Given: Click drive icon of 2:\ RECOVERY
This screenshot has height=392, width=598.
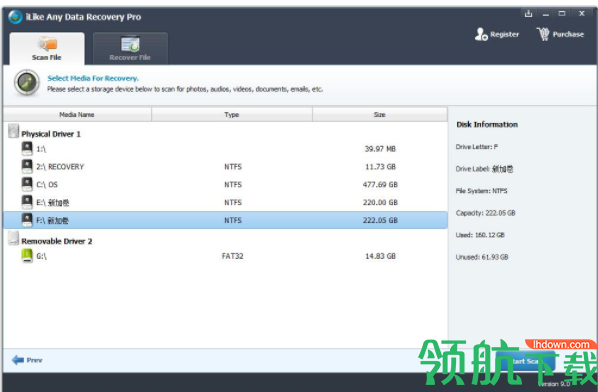Looking at the screenshot, I should coord(27,166).
